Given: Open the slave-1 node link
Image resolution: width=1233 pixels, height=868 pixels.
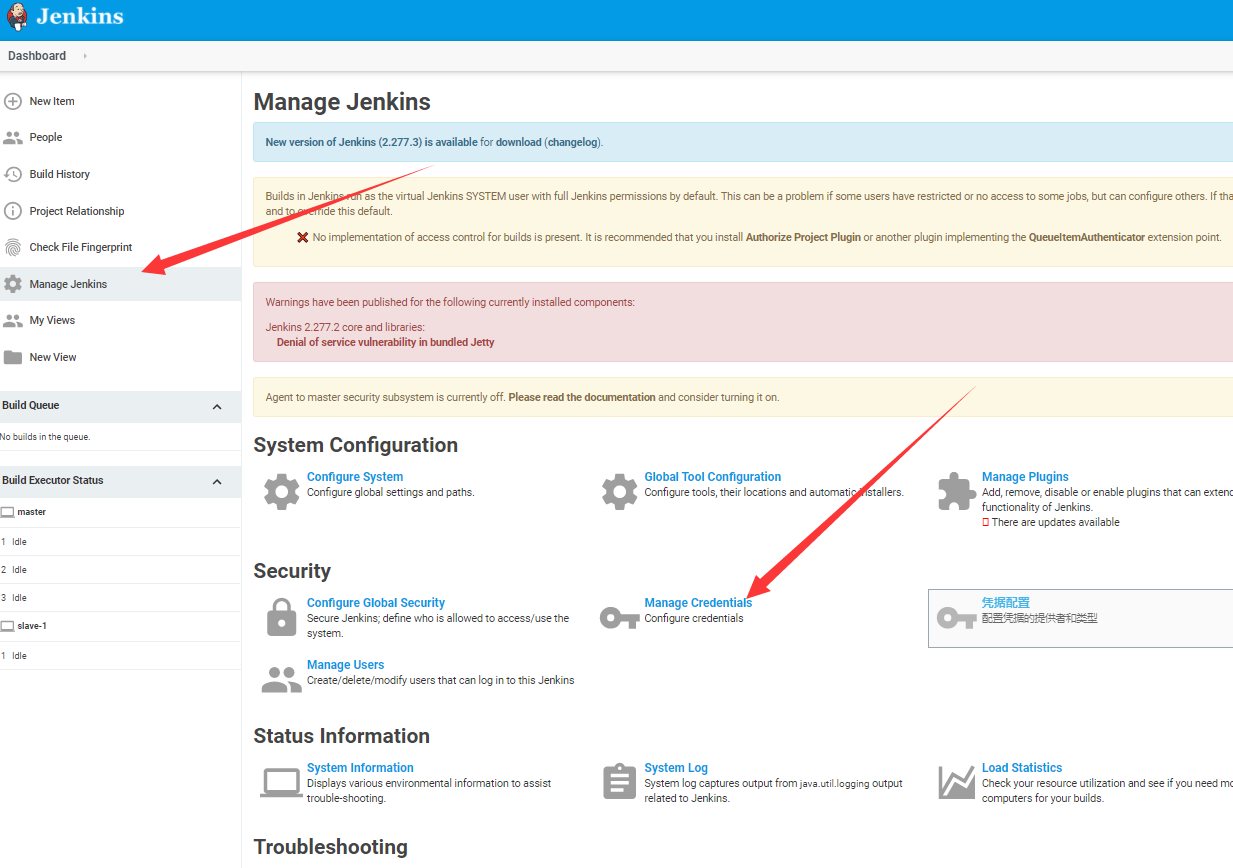Looking at the screenshot, I should coord(33,626).
